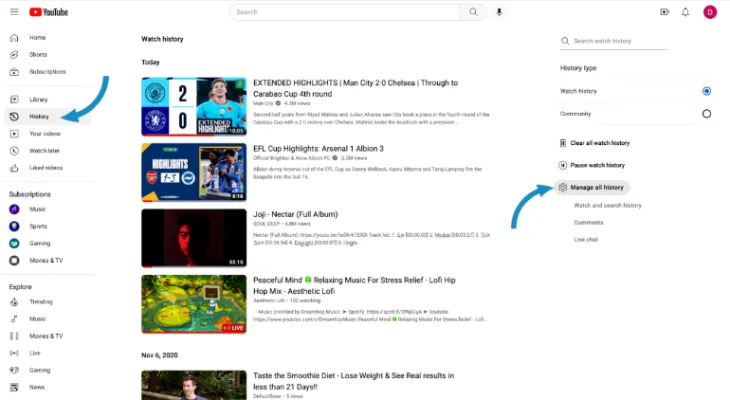Open Arsenal 1 Albion 3 highlights thumbnail
The height and width of the screenshot is (400, 730).
point(194,172)
